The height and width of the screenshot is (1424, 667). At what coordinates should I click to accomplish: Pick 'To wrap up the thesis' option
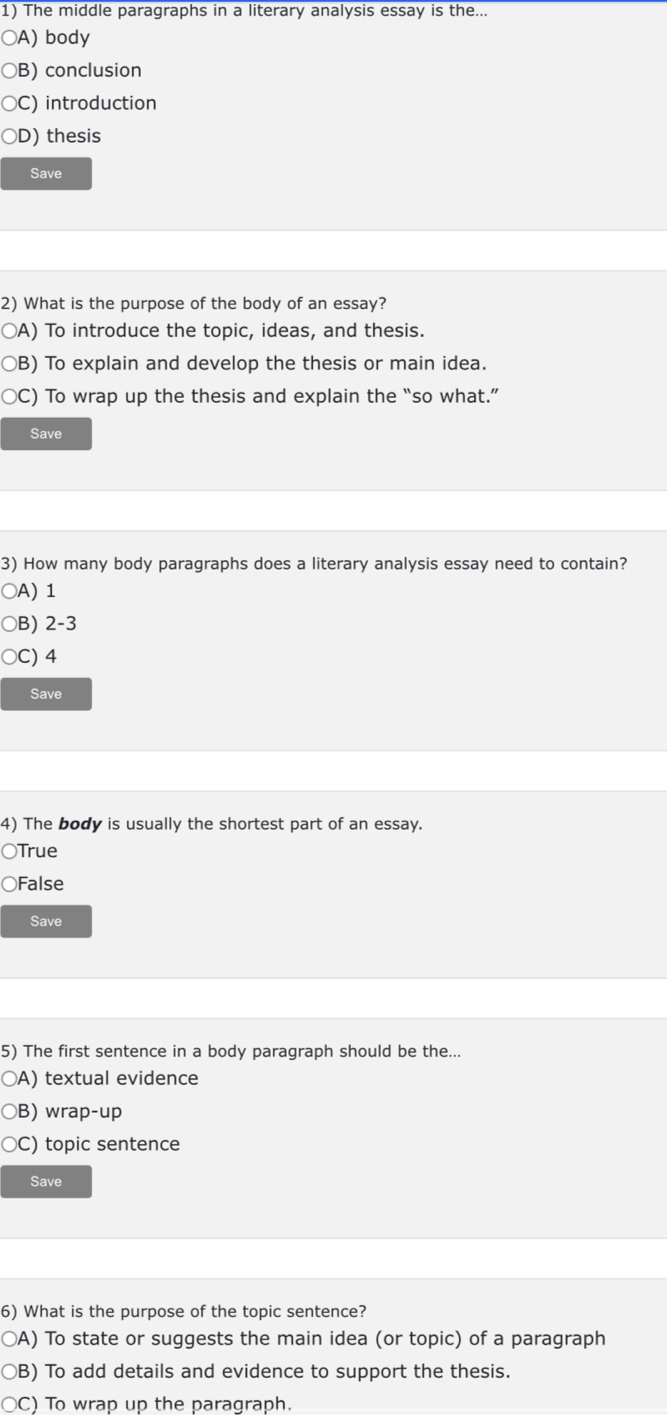pos(9,397)
